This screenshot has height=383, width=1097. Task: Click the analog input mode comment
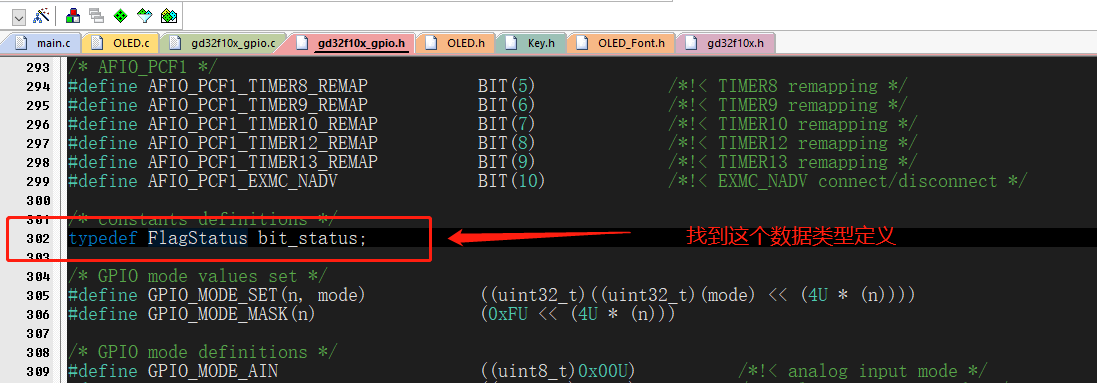tap(863, 371)
